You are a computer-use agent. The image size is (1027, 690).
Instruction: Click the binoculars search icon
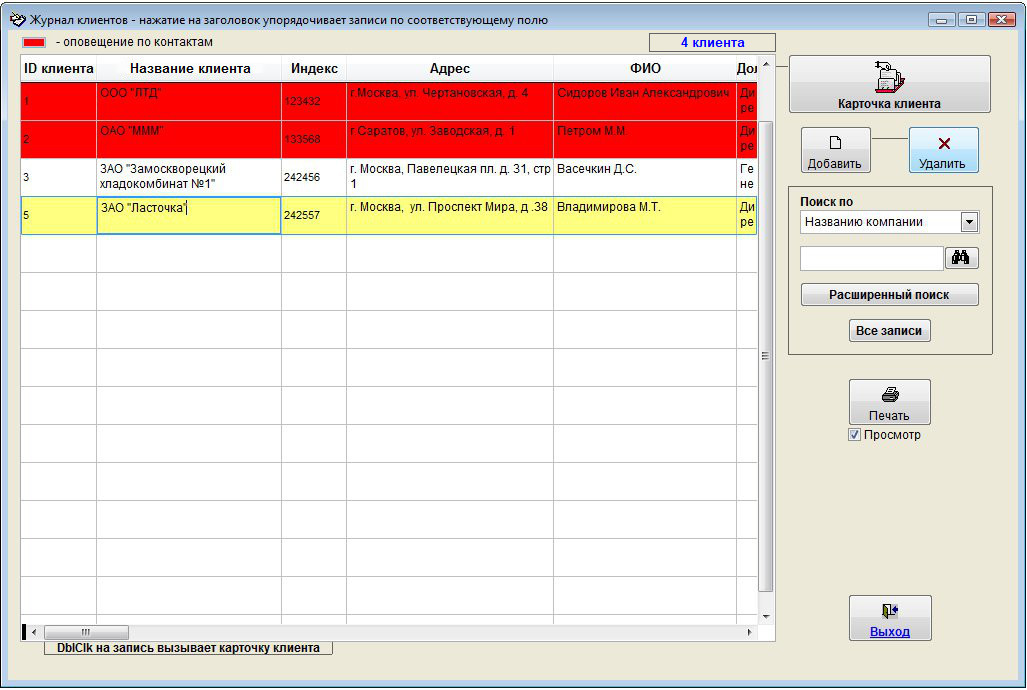[961, 258]
